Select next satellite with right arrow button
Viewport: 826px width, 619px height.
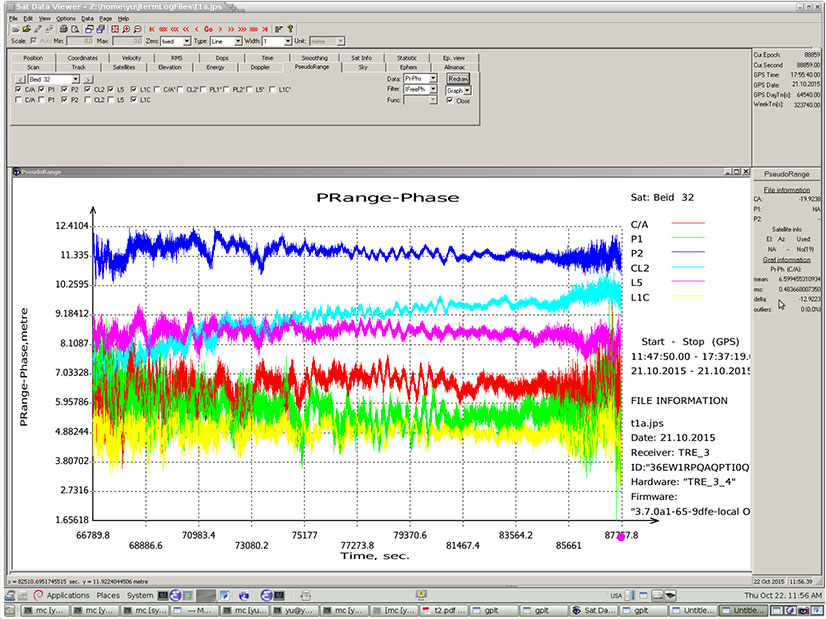pyautogui.click(x=88, y=78)
